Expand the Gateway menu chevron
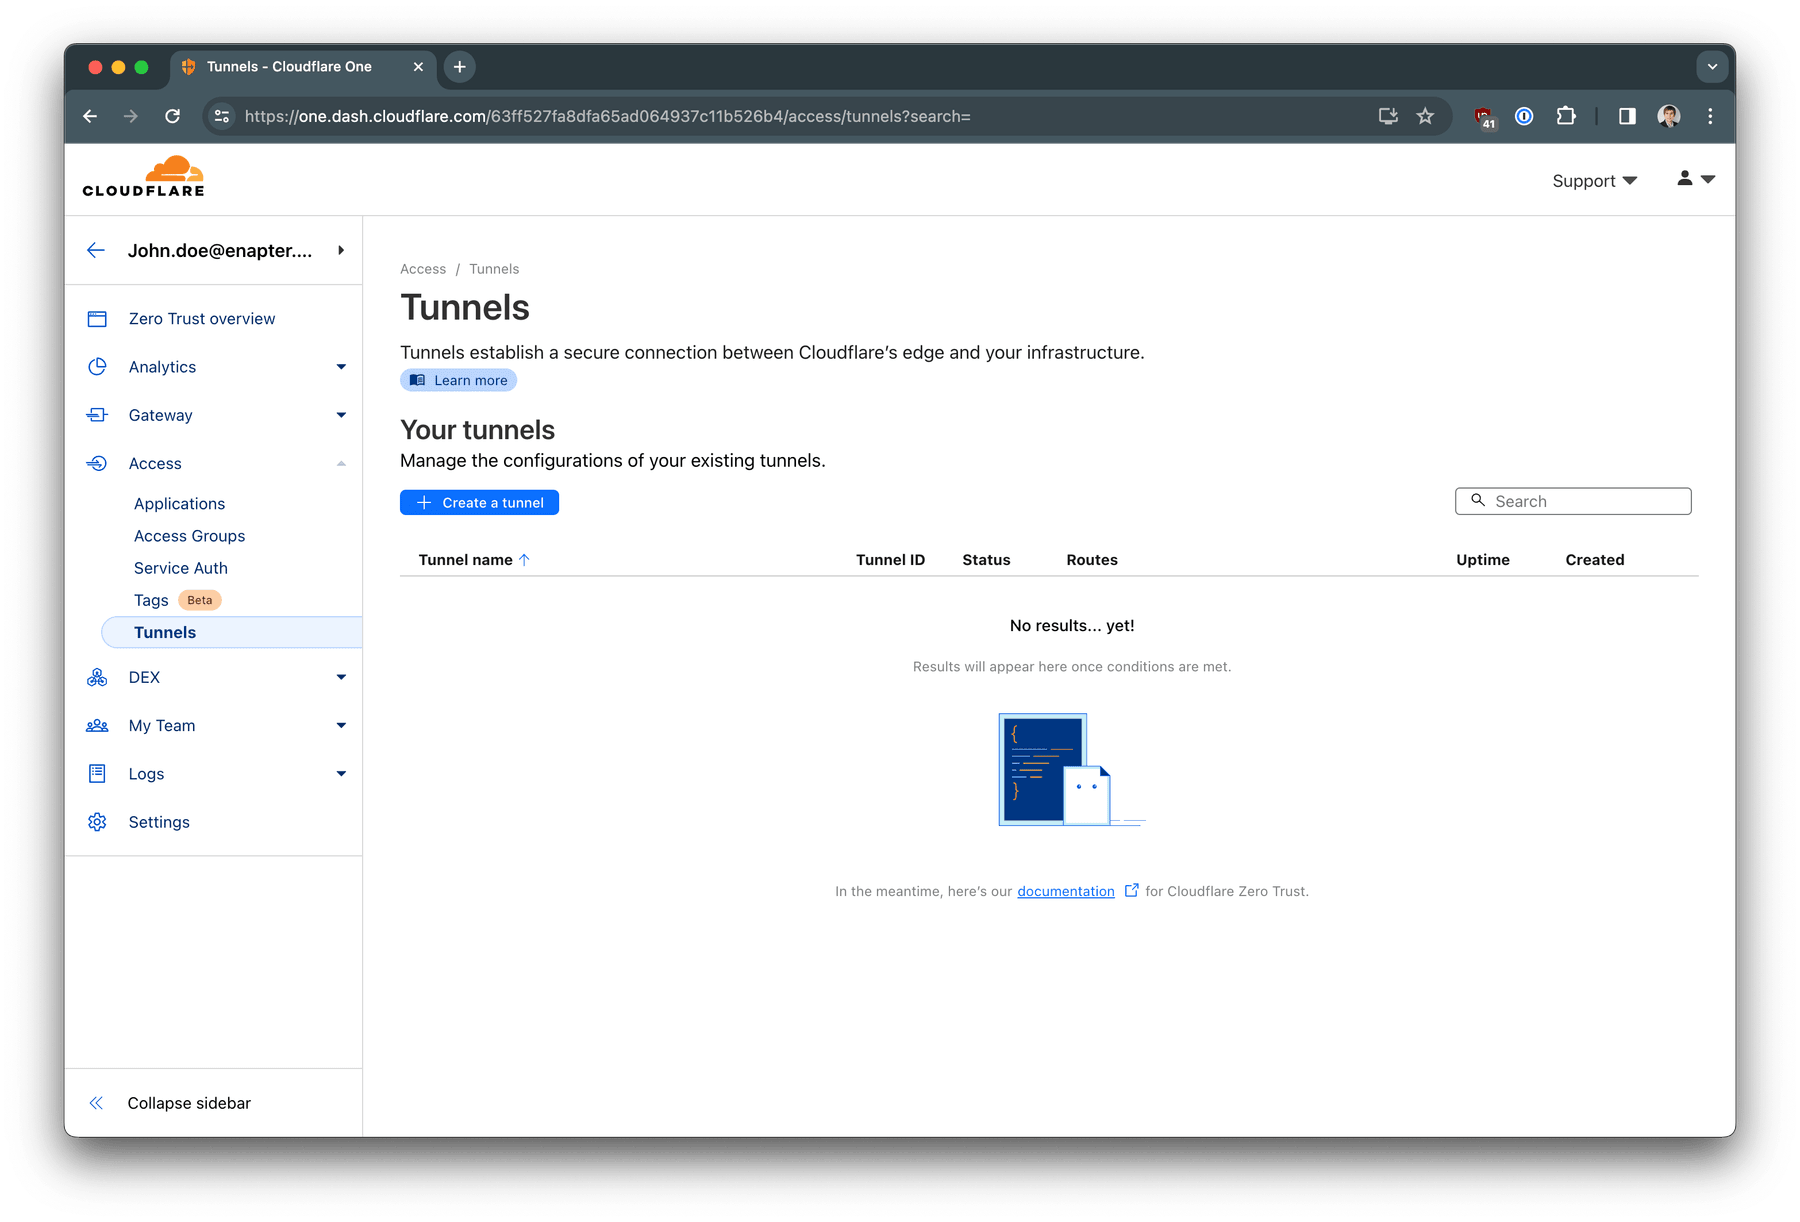The height and width of the screenshot is (1222, 1800). click(x=341, y=415)
